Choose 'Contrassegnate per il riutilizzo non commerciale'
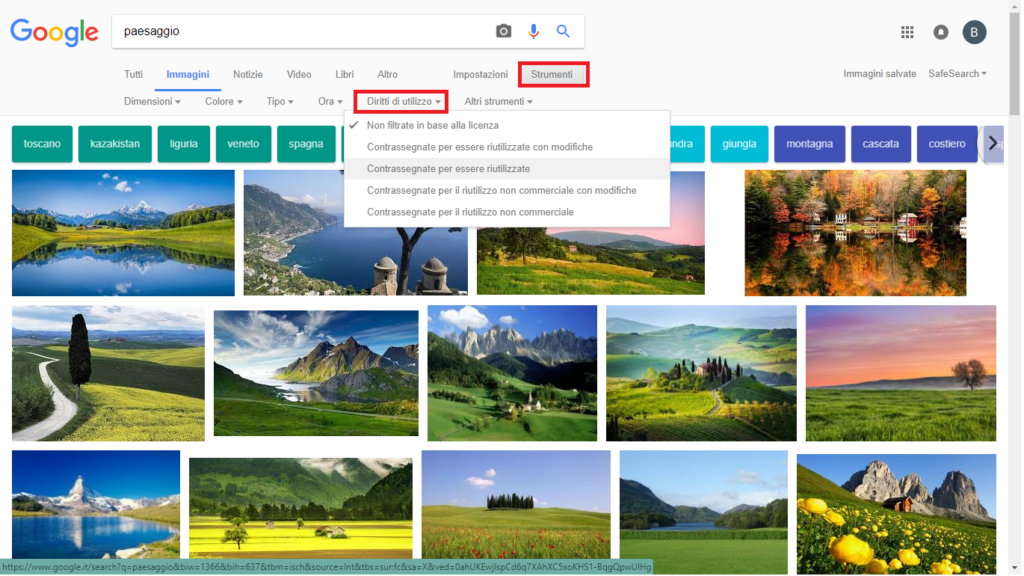Image resolution: width=1024 pixels, height=576 pixels. (470, 212)
